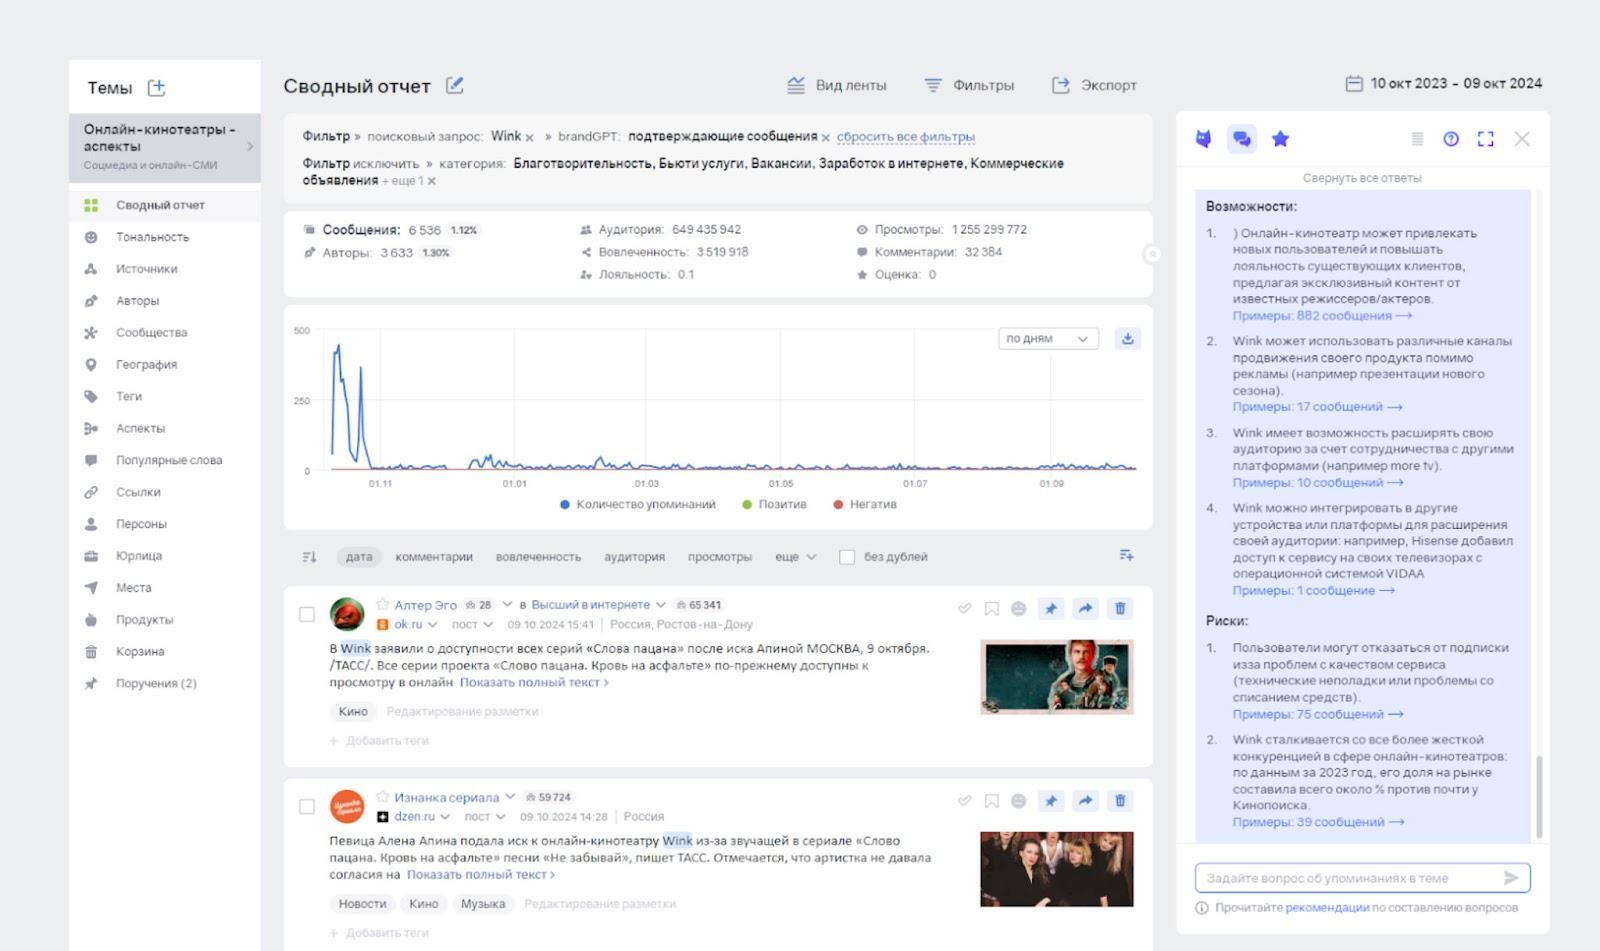Show more excluded categories via еще 1
Viewport: 1600px width, 951px height.
(x=403, y=181)
